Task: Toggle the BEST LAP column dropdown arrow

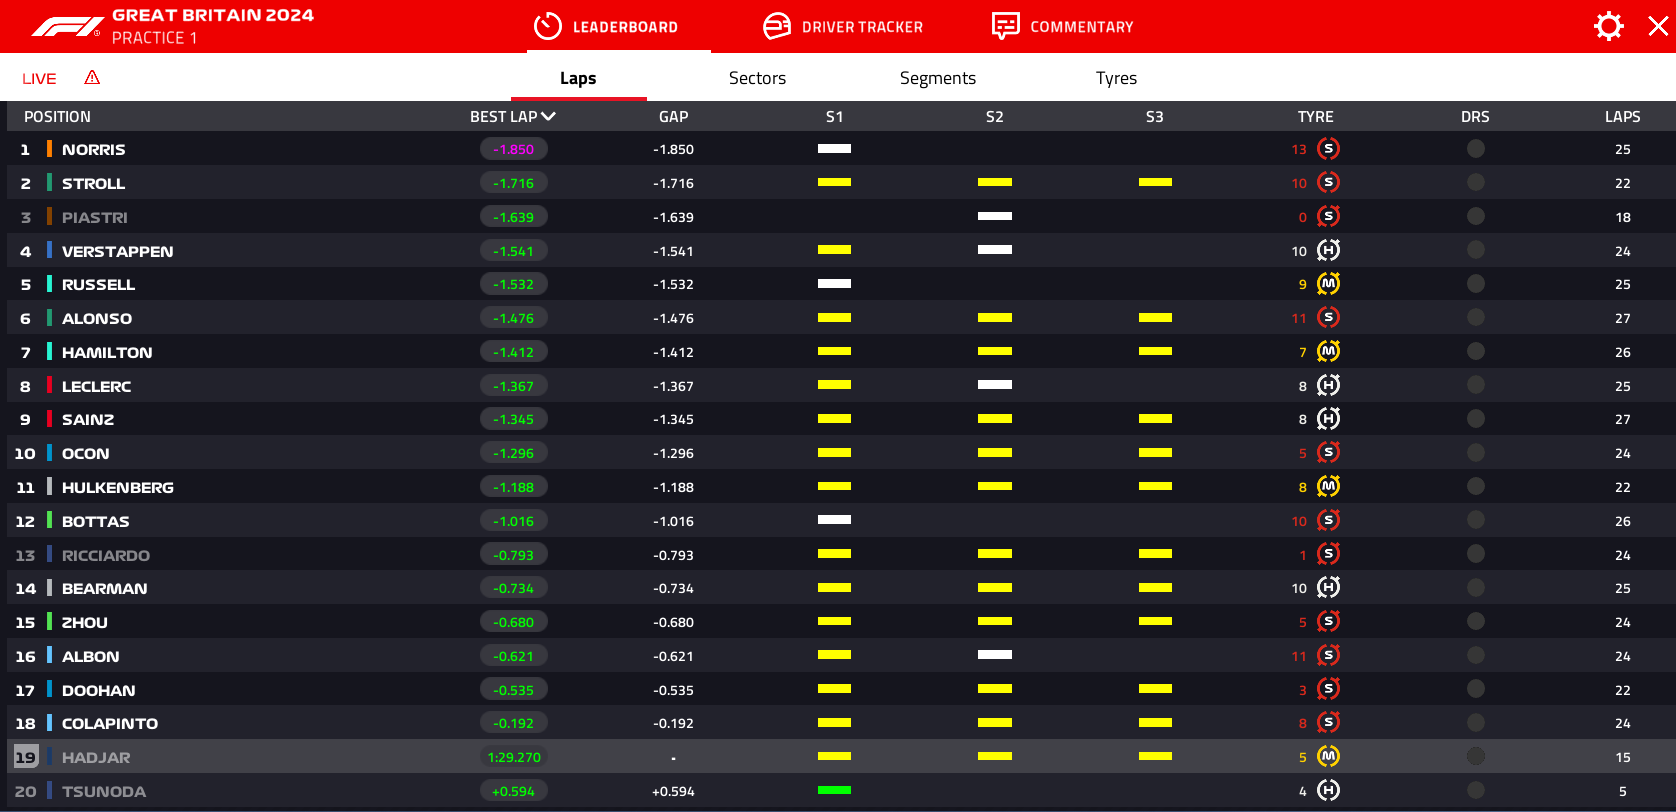Action: pyautogui.click(x=548, y=116)
